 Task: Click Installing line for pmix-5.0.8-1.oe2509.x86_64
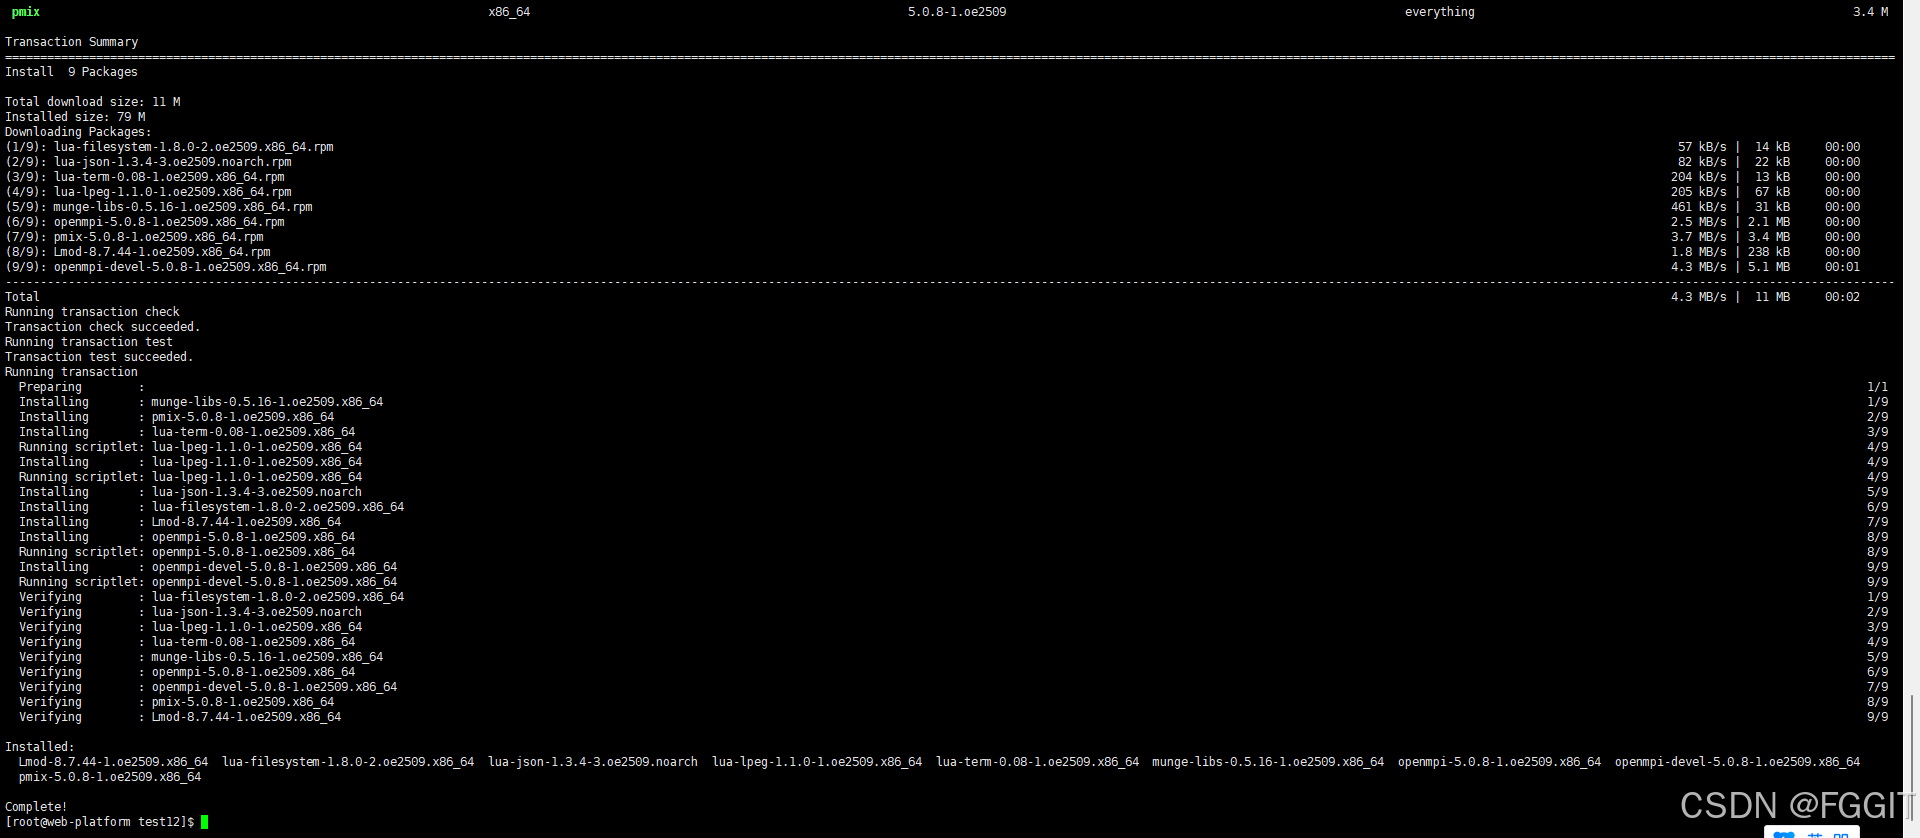176,417
